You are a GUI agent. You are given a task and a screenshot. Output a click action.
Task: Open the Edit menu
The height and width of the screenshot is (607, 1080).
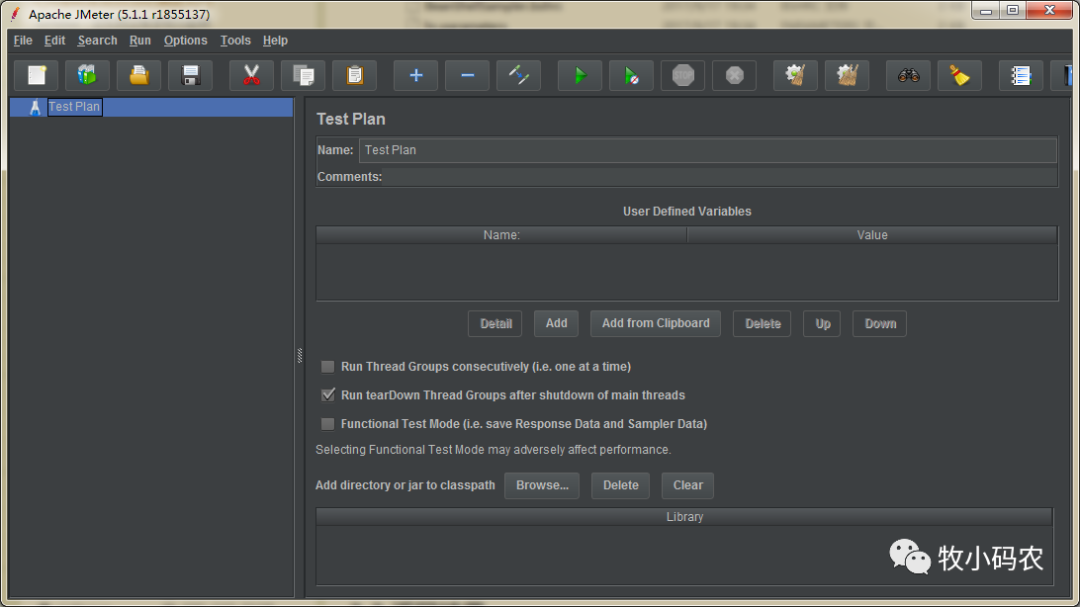pyautogui.click(x=54, y=40)
